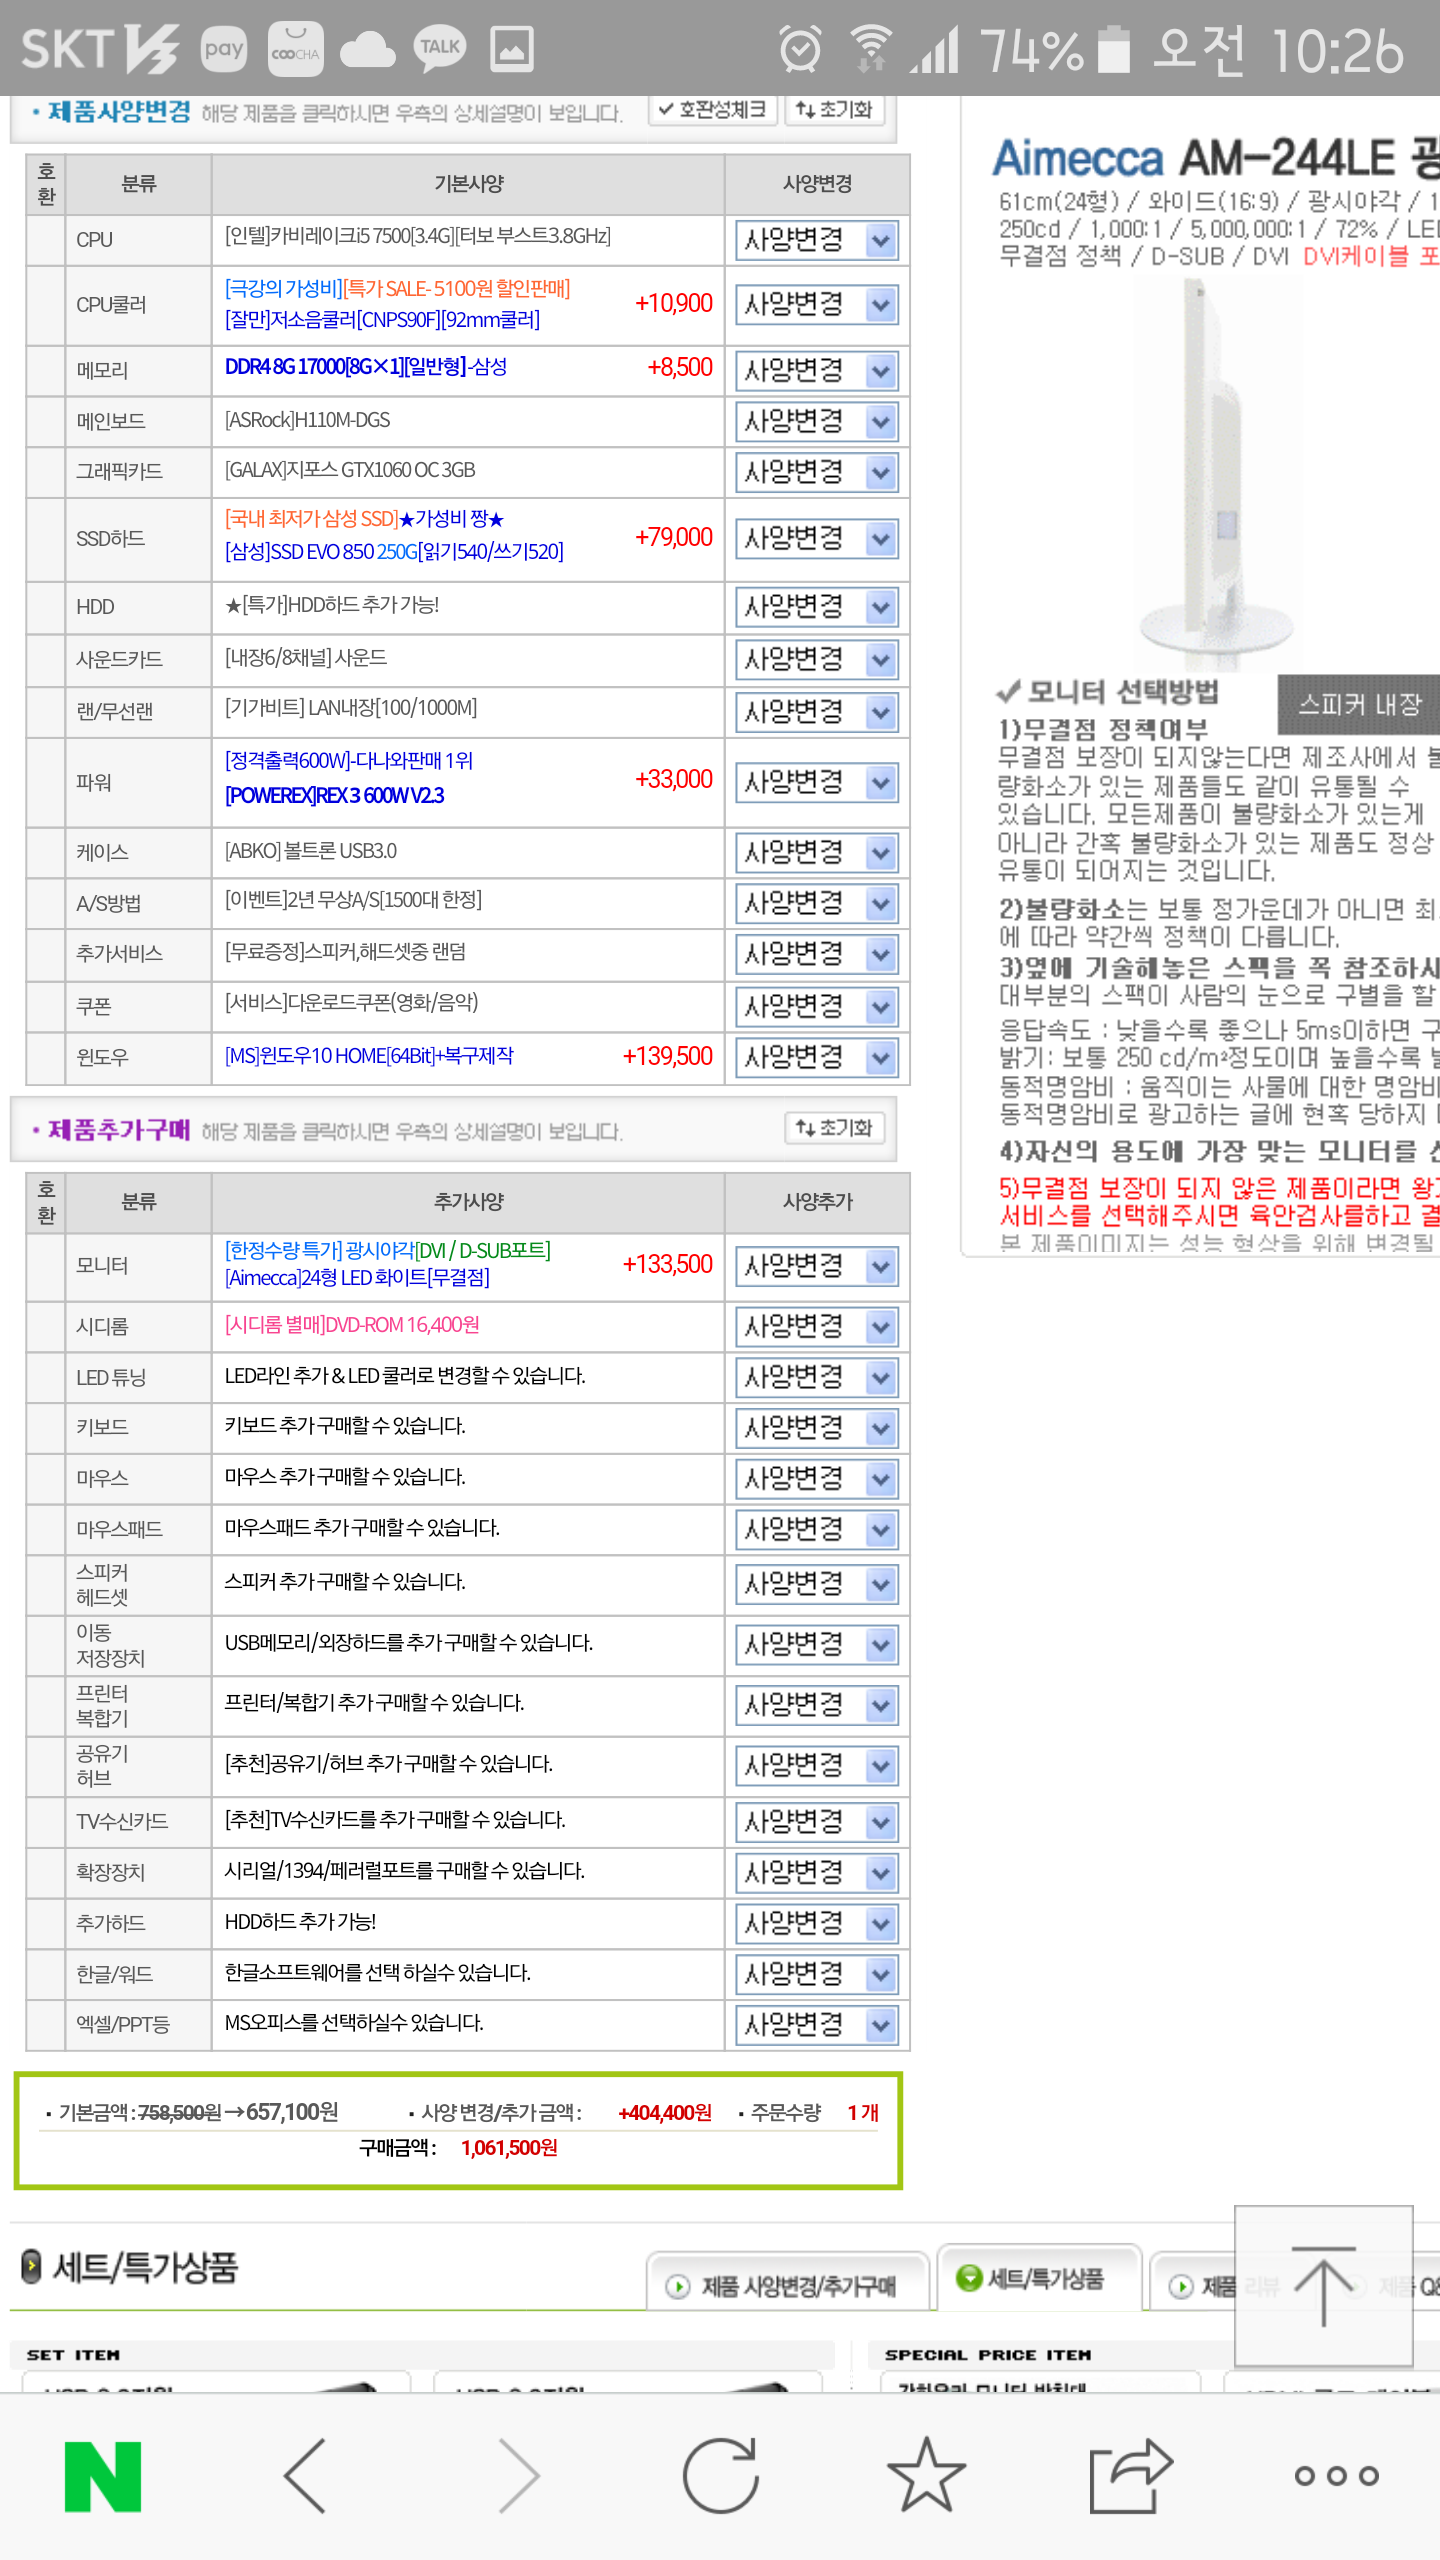Open the SSD하드 사양변경 dropdown

coord(816,539)
